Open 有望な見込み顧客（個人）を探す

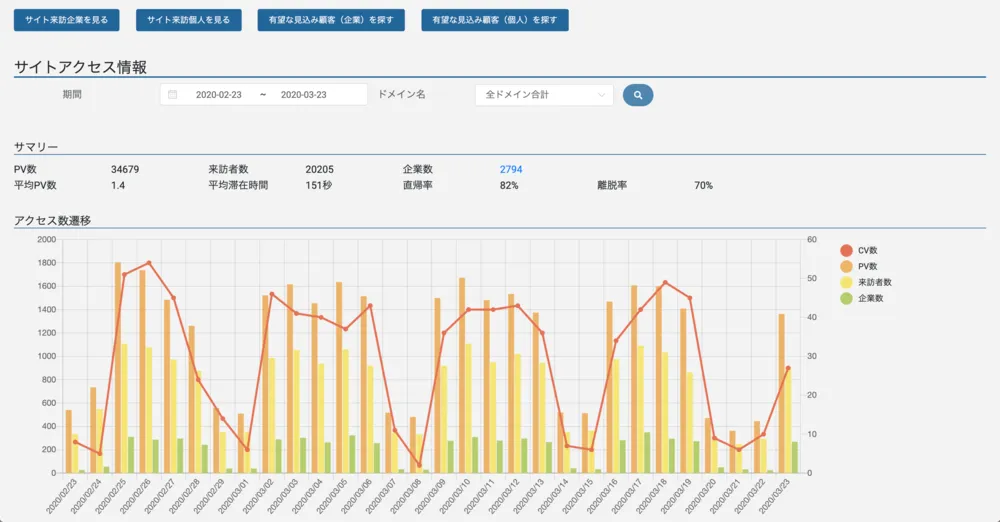coord(495,20)
